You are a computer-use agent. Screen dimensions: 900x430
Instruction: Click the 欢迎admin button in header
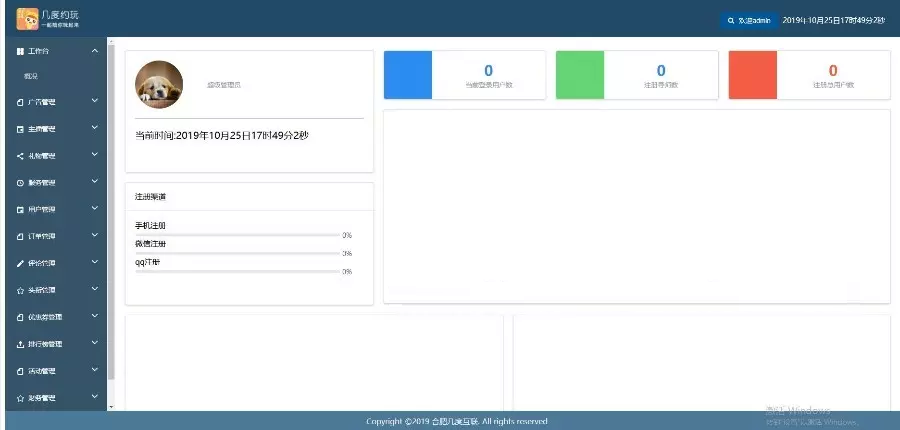749,20
